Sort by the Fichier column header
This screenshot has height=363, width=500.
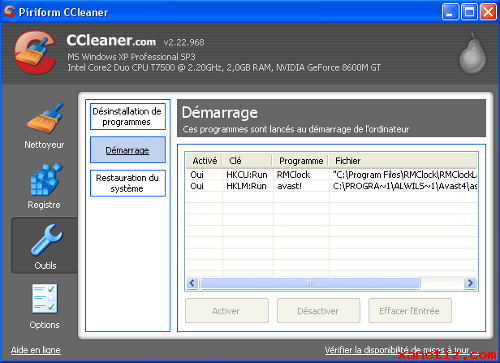click(403, 161)
